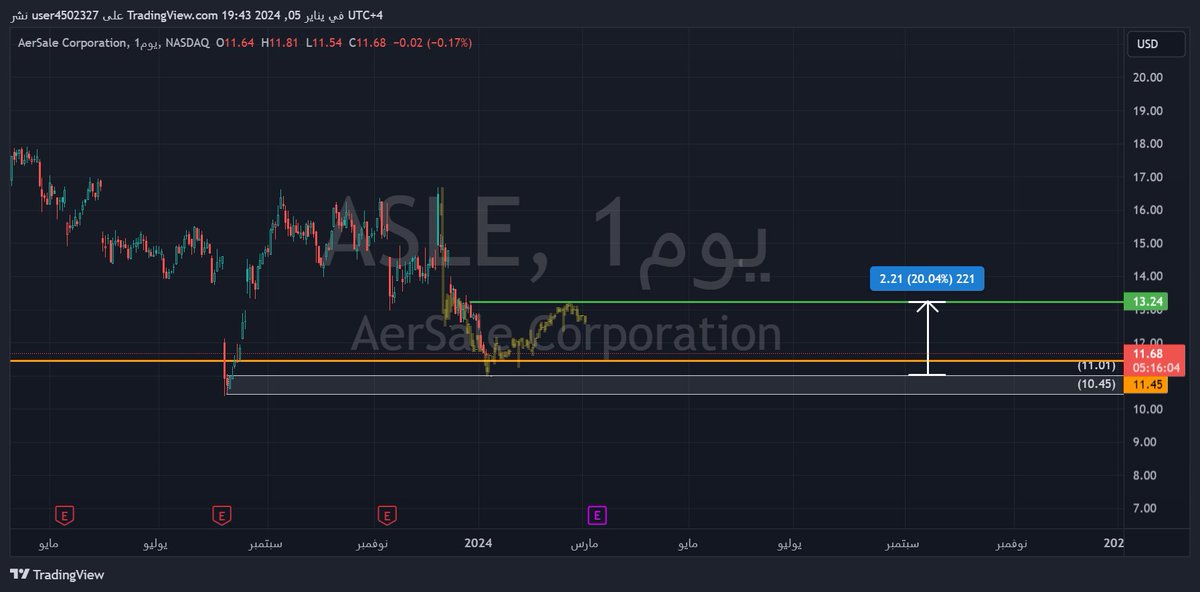The image size is (1200, 592).
Task: Click the 18.00 price axis label
Action: tap(1146, 144)
